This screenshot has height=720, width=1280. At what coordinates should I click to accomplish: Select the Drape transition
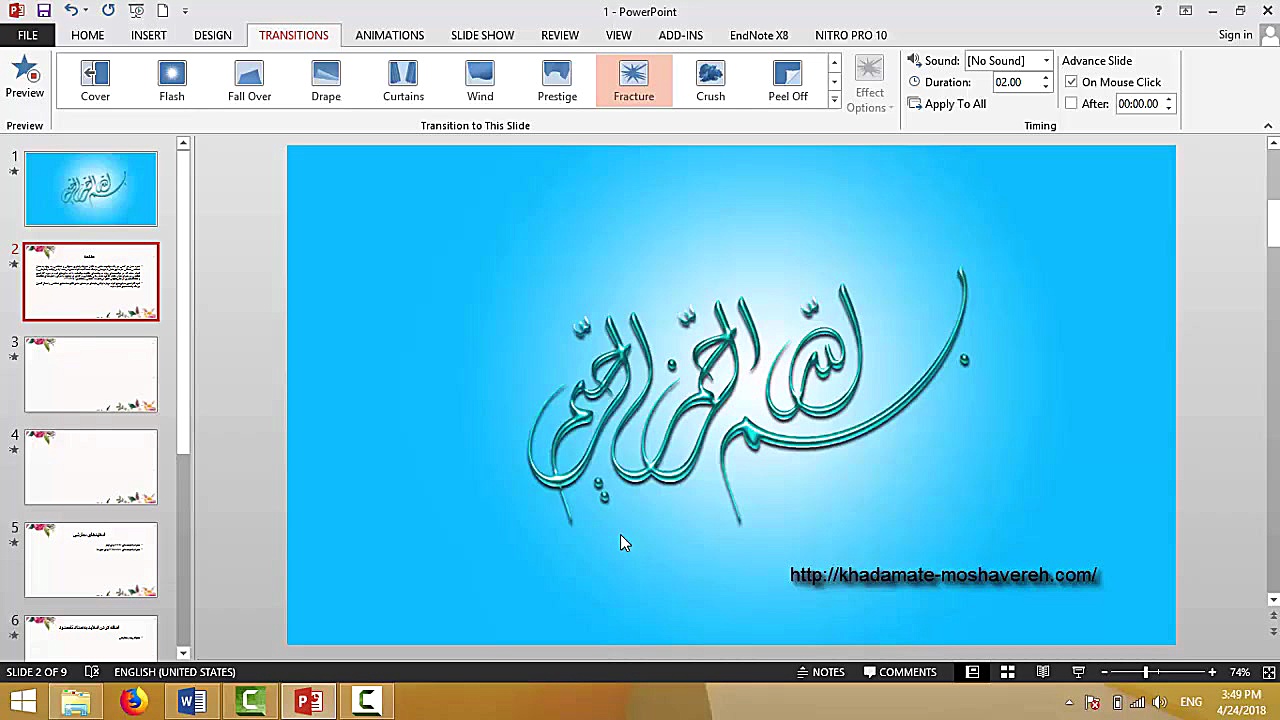point(326,80)
